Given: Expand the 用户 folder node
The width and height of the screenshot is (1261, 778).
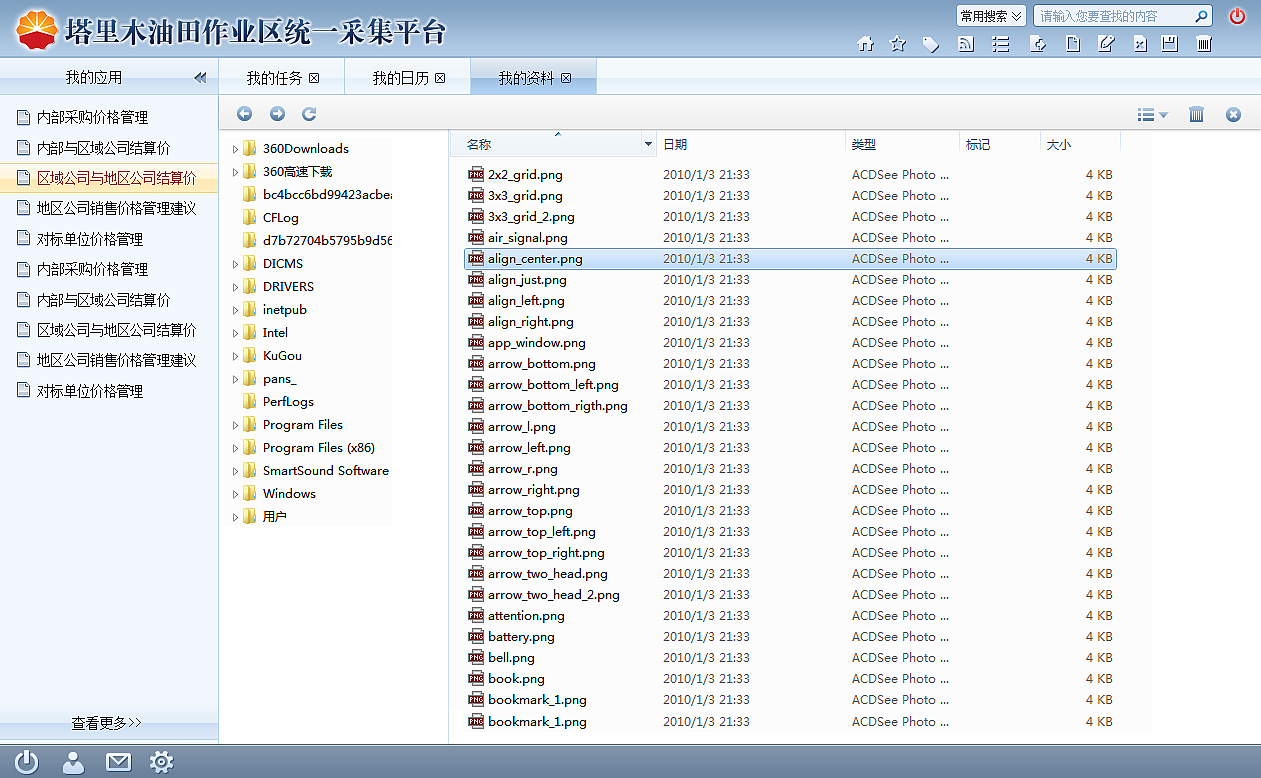Looking at the screenshot, I should coord(235,517).
